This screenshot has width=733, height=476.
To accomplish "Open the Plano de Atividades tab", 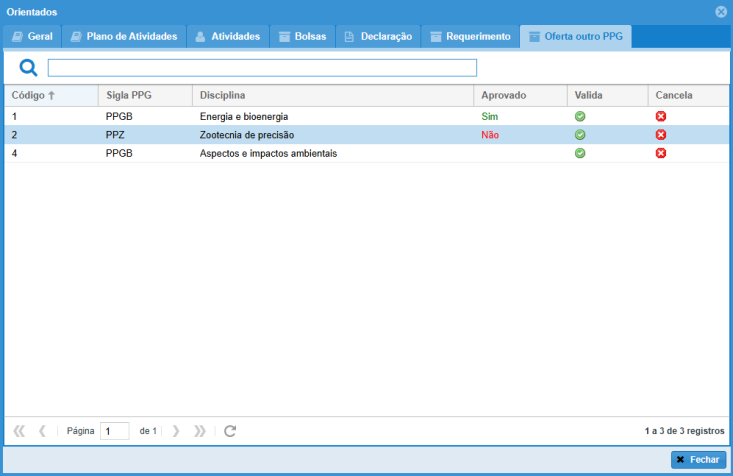I will pyautogui.click(x=124, y=37).
